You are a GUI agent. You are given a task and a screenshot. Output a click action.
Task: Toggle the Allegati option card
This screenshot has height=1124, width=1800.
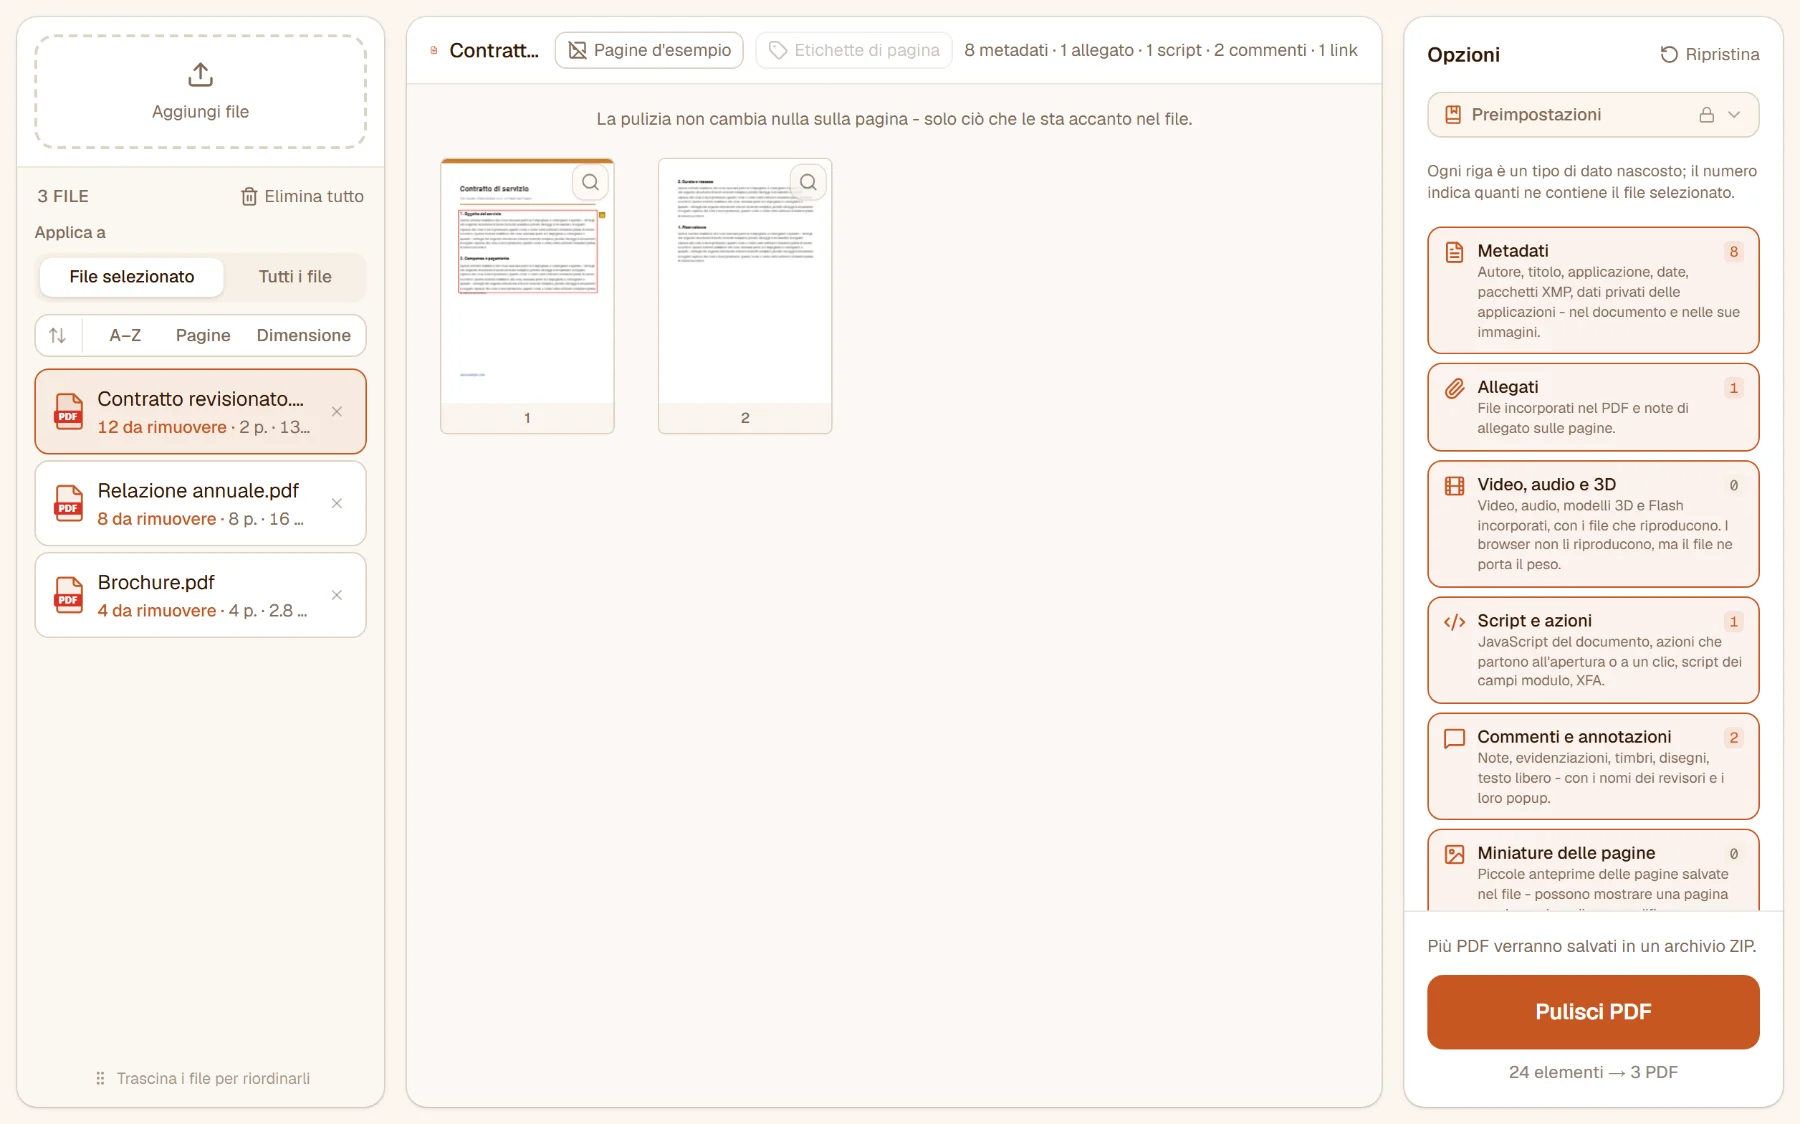[x=1593, y=407]
